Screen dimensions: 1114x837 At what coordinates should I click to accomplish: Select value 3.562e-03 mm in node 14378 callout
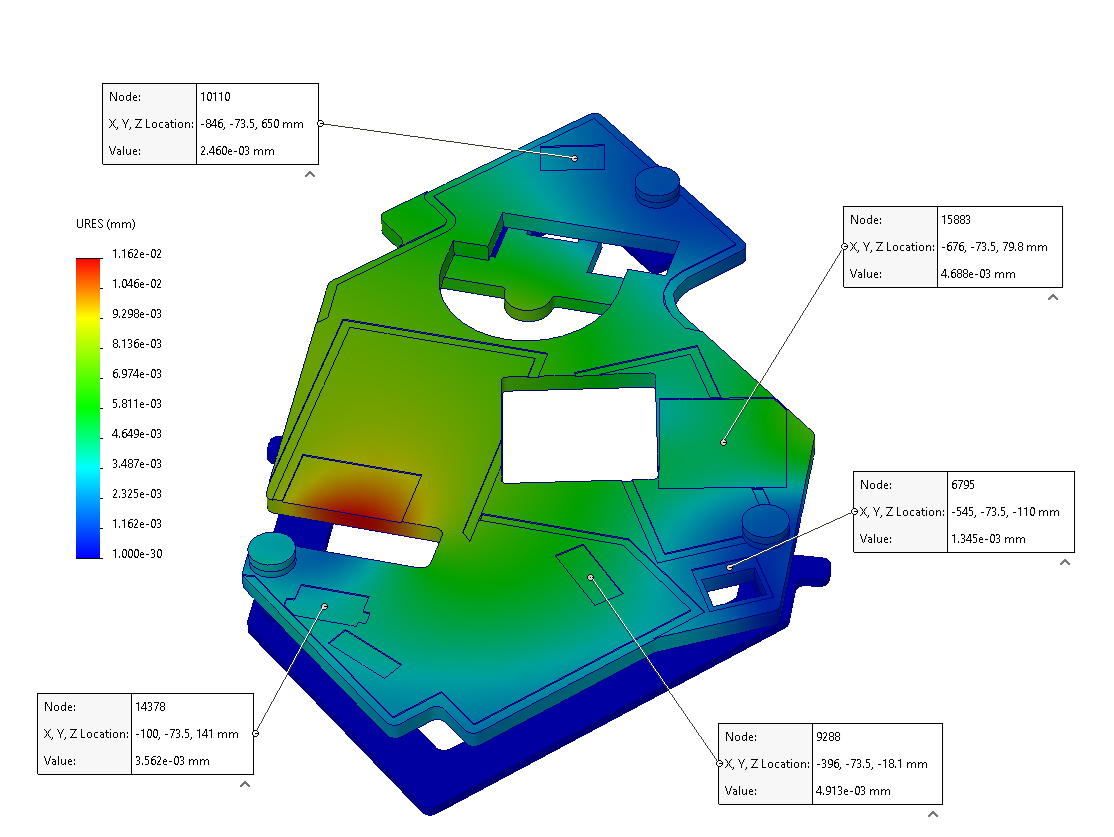(173, 761)
